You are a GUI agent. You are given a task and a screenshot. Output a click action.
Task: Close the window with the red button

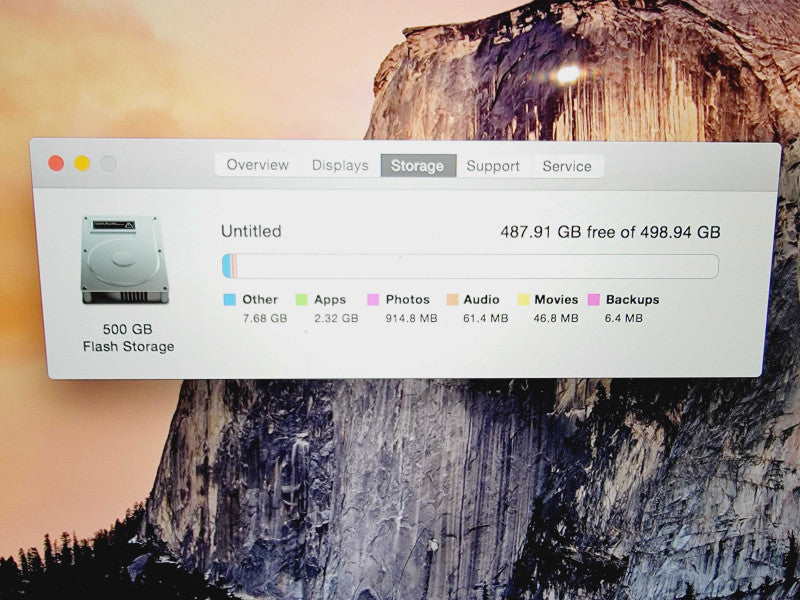[x=56, y=163]
